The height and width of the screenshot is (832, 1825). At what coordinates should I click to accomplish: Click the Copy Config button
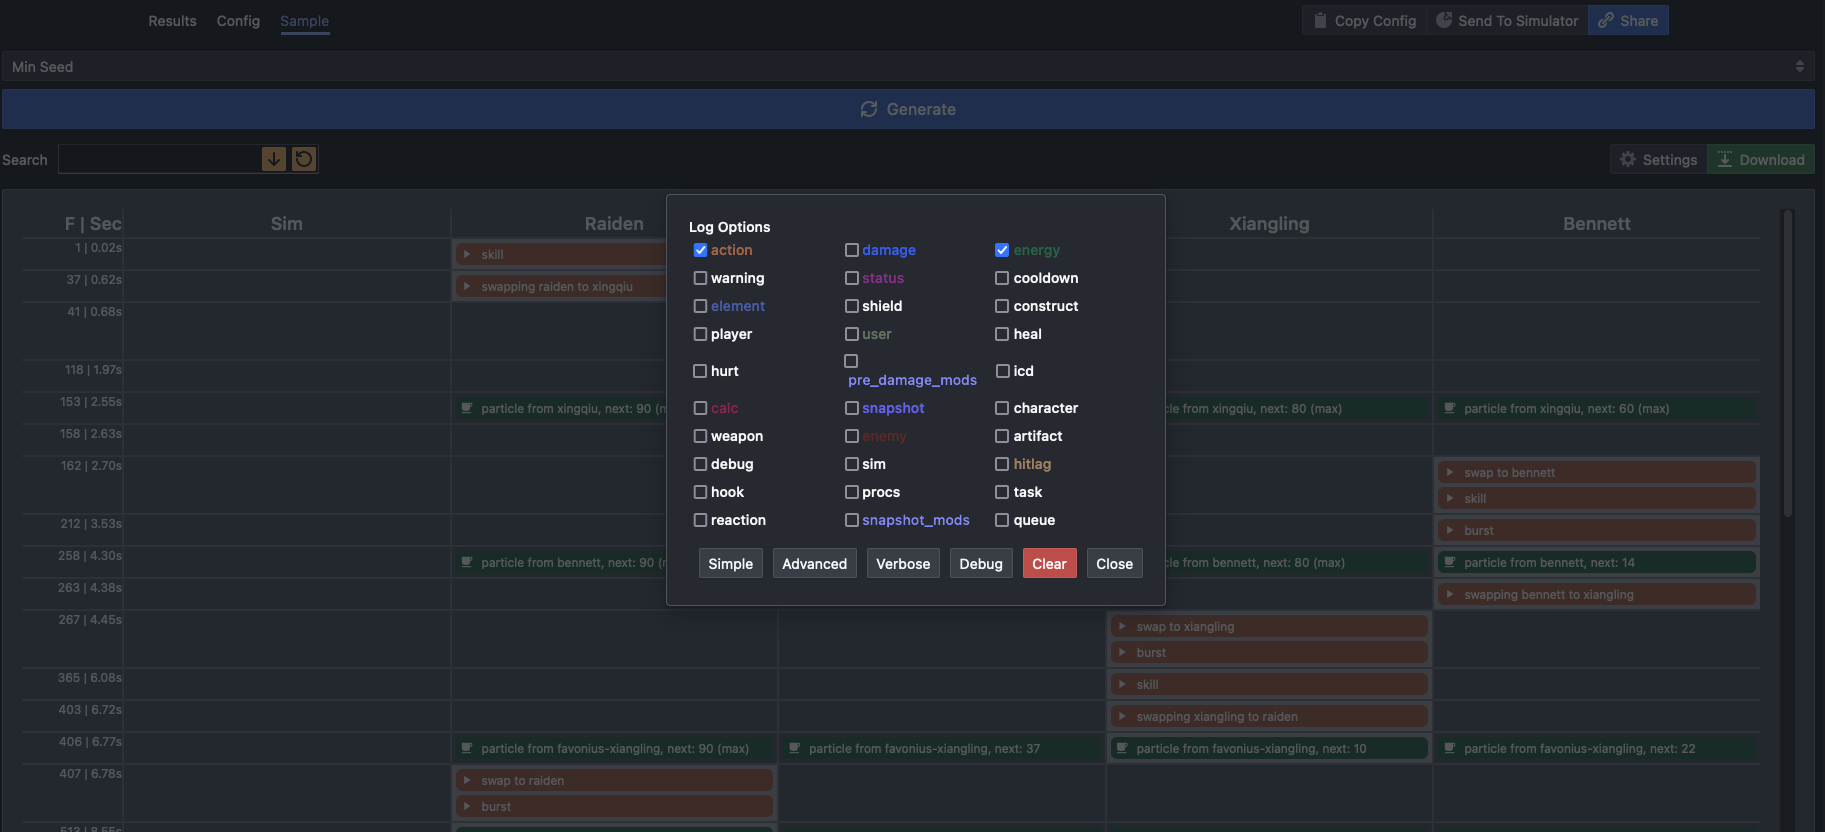click(1364, 20)
